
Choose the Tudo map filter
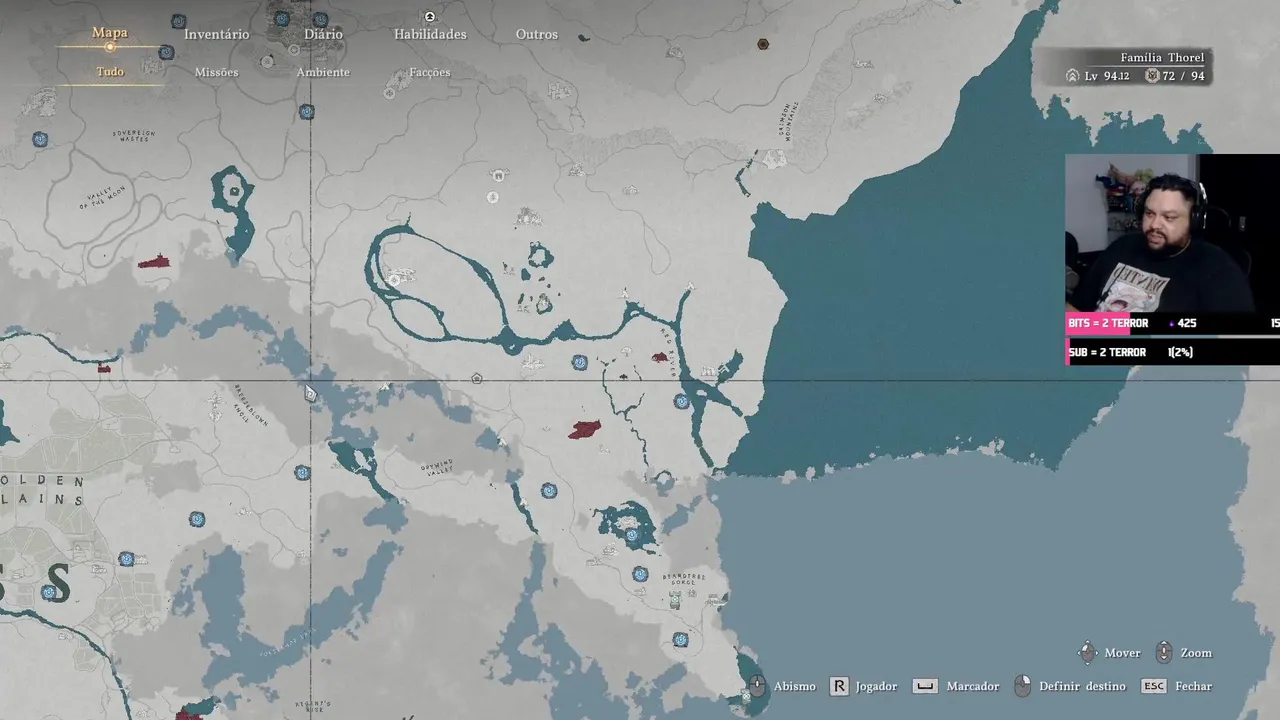[x=110, y=72]
